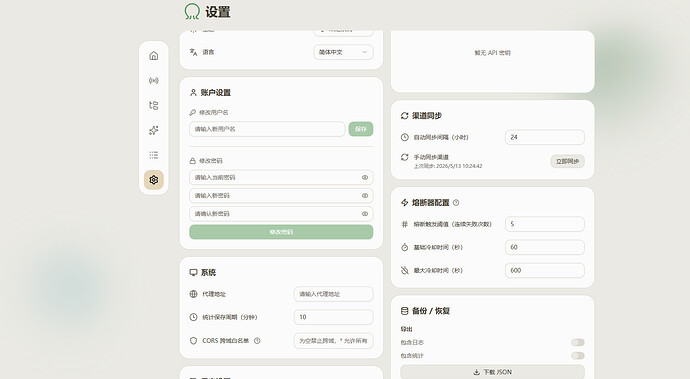690x379 pixels.
Task: Open the sparkle models icon in sidebar
Action: [154, 130]
